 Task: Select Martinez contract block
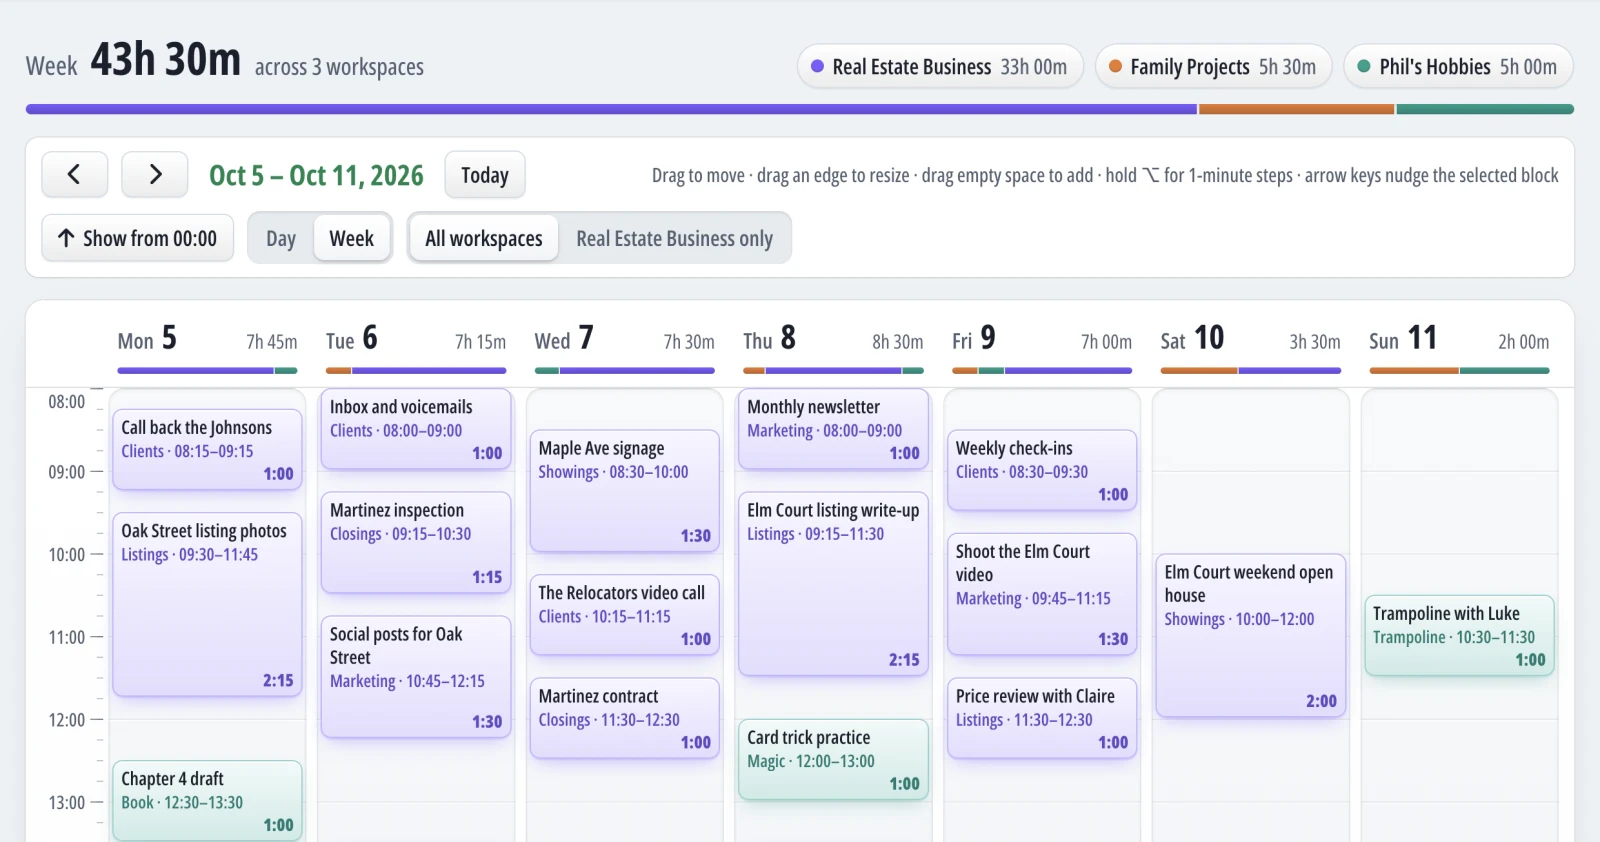pyautogui.click(x=624, y=718)
